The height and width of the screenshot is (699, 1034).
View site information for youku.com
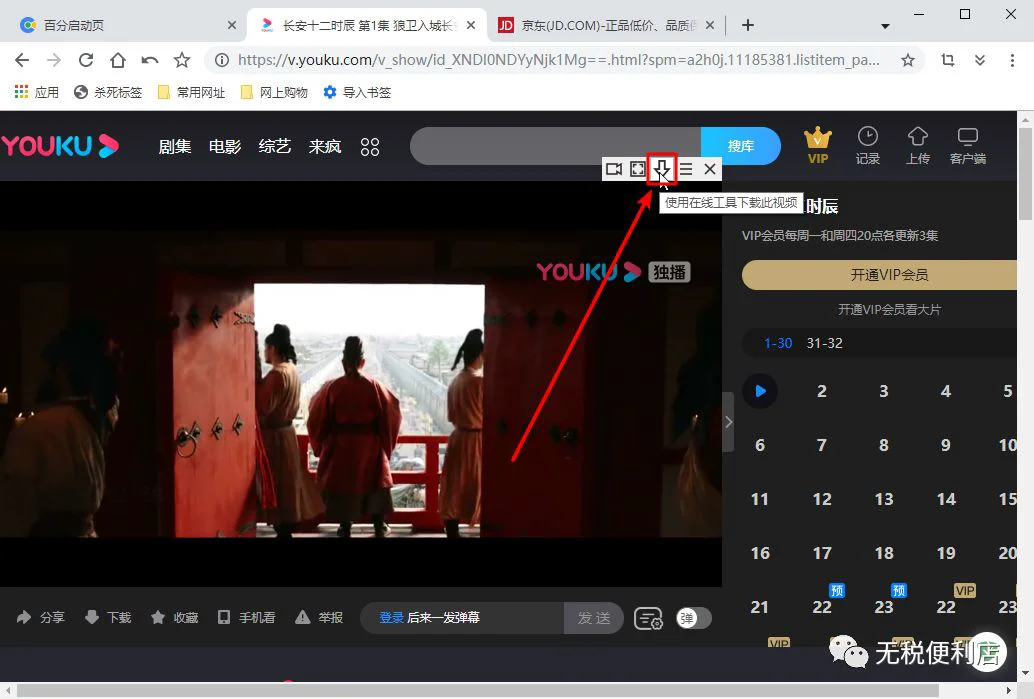pyautogui.click(x=222, y=60)
